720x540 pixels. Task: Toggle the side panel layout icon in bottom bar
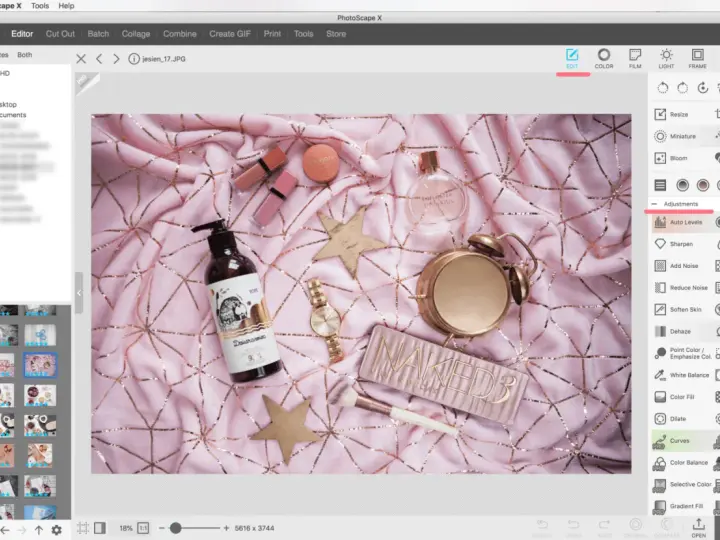(100, 528)
